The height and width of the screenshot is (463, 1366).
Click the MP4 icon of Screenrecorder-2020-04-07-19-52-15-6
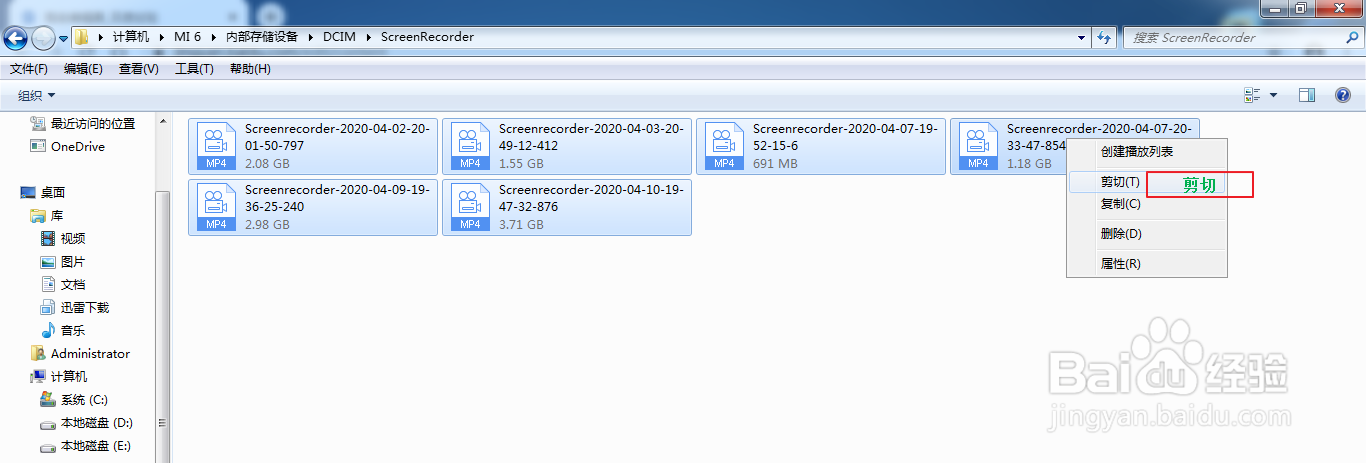pyautogui.click(x=723, y=146)
